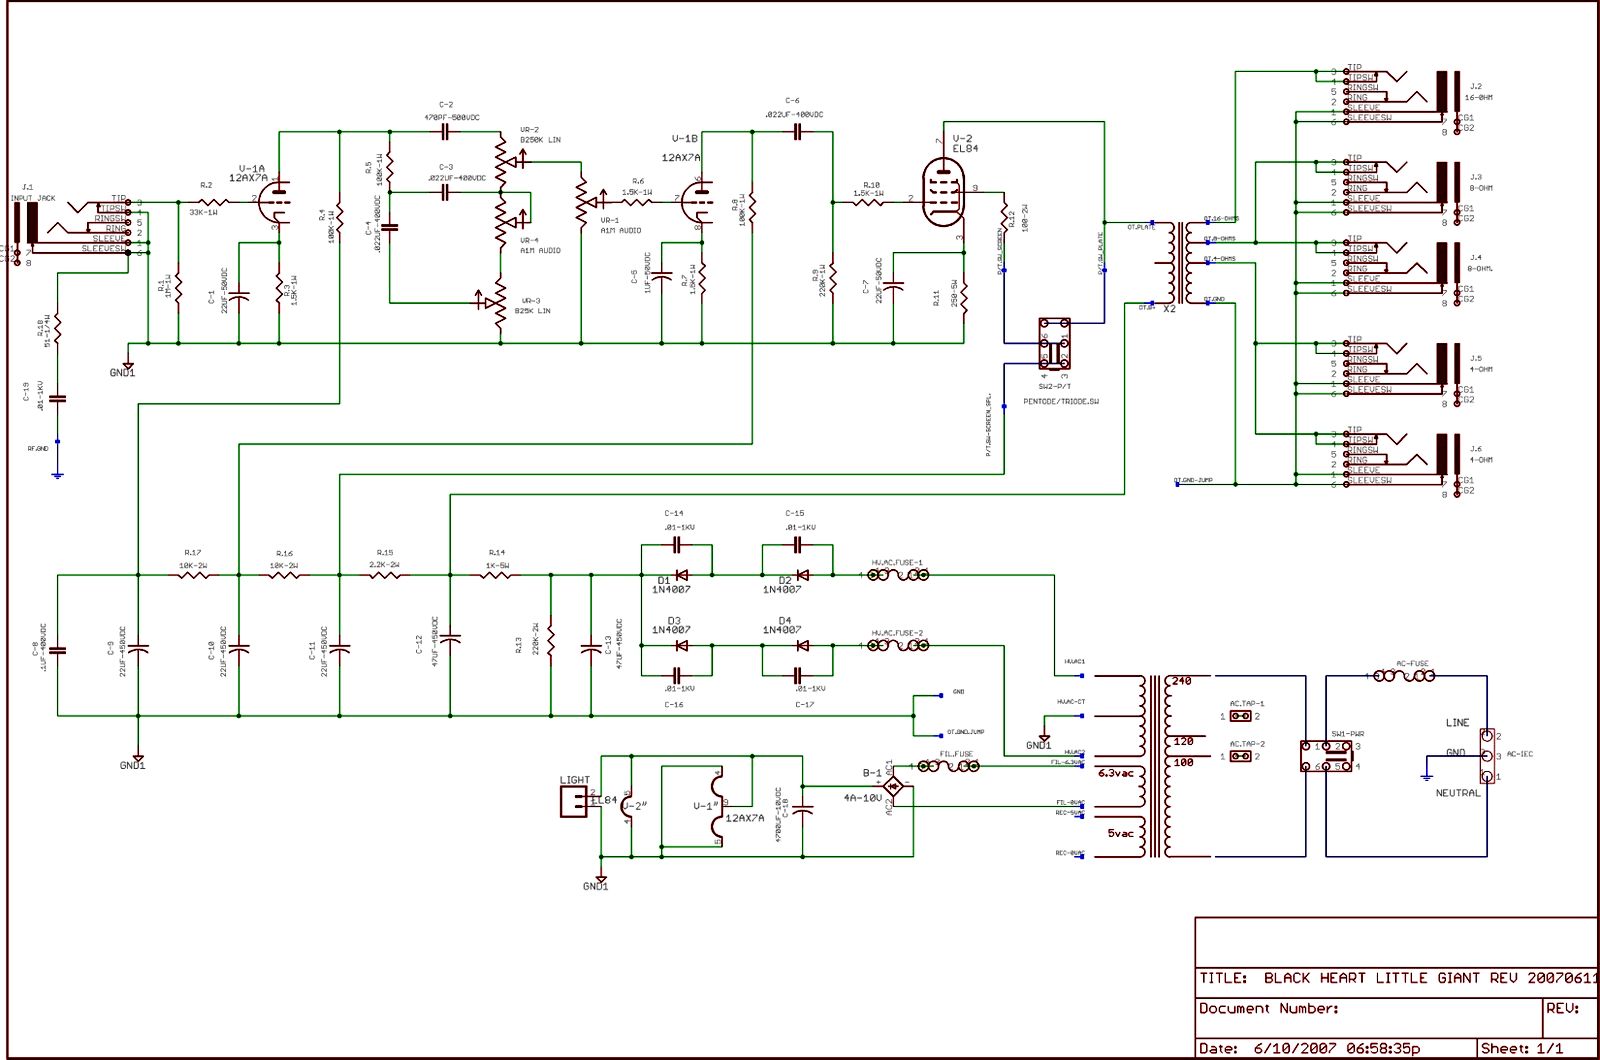Select the AC-IEC inlet connector
The height and width of the screenshot is (1060, 1600).
tap(1488, 756)
